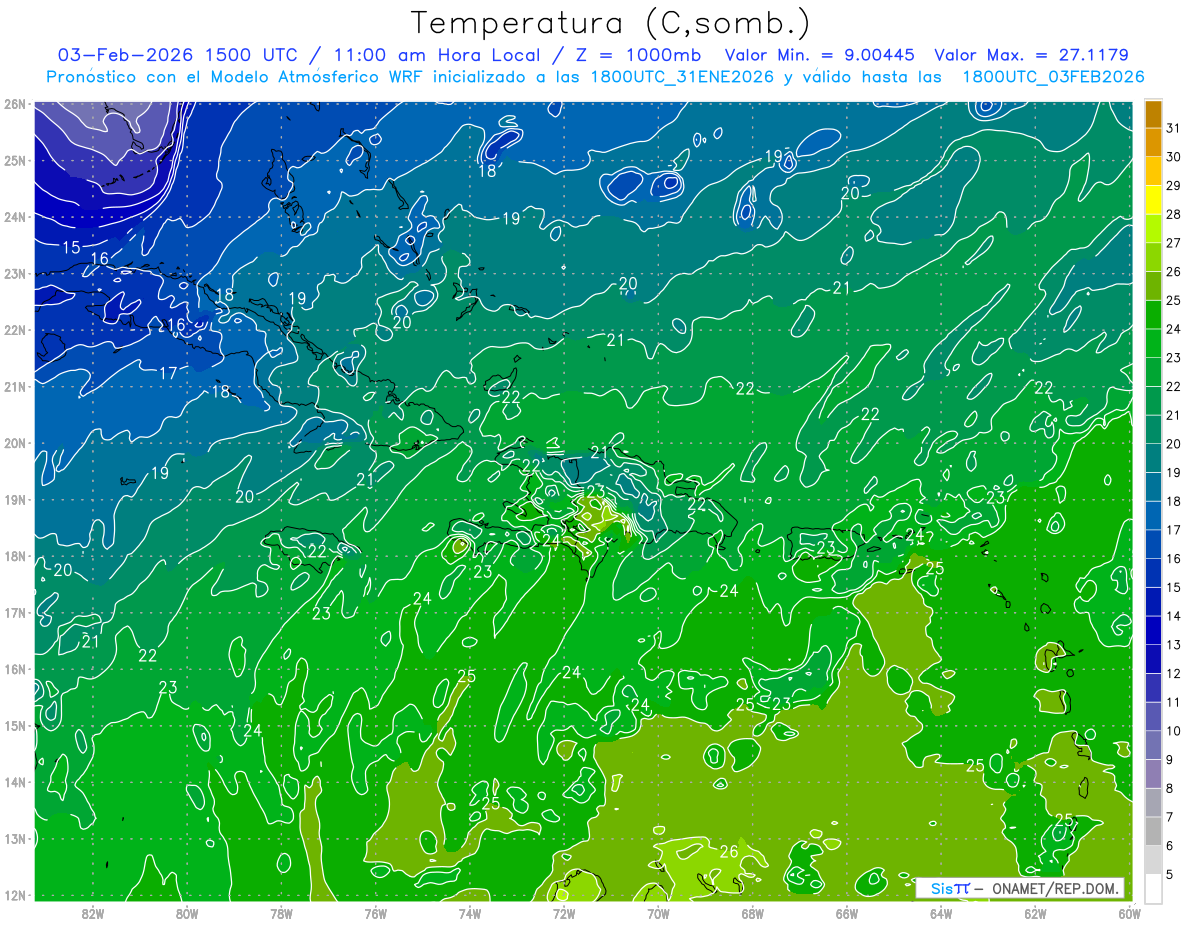Click the colorbar value label "31"
The height and width of the screenshot is (927, 1200).
tap(1174, 129)
